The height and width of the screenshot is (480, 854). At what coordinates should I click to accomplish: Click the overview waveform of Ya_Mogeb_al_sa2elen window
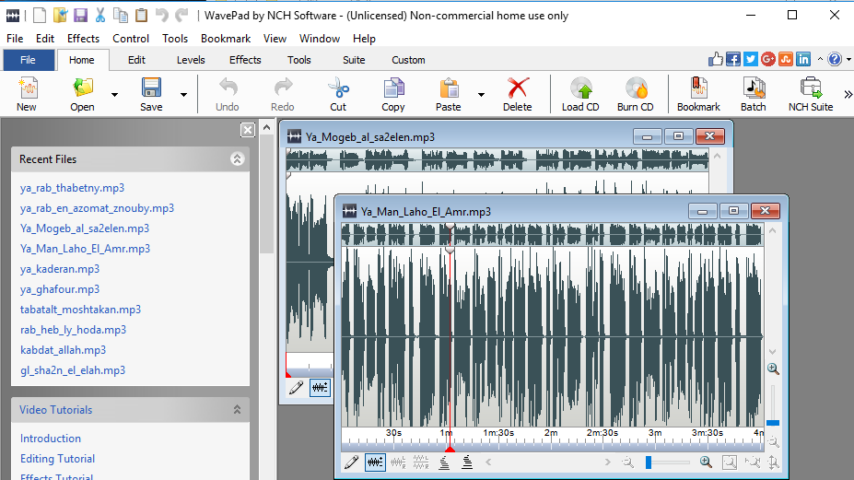[497, 160]
